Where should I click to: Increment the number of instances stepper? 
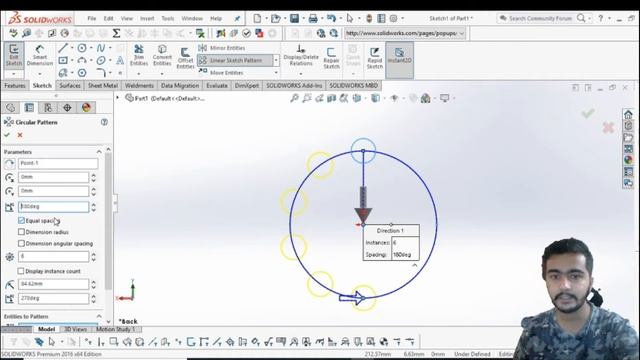point(93,254)
